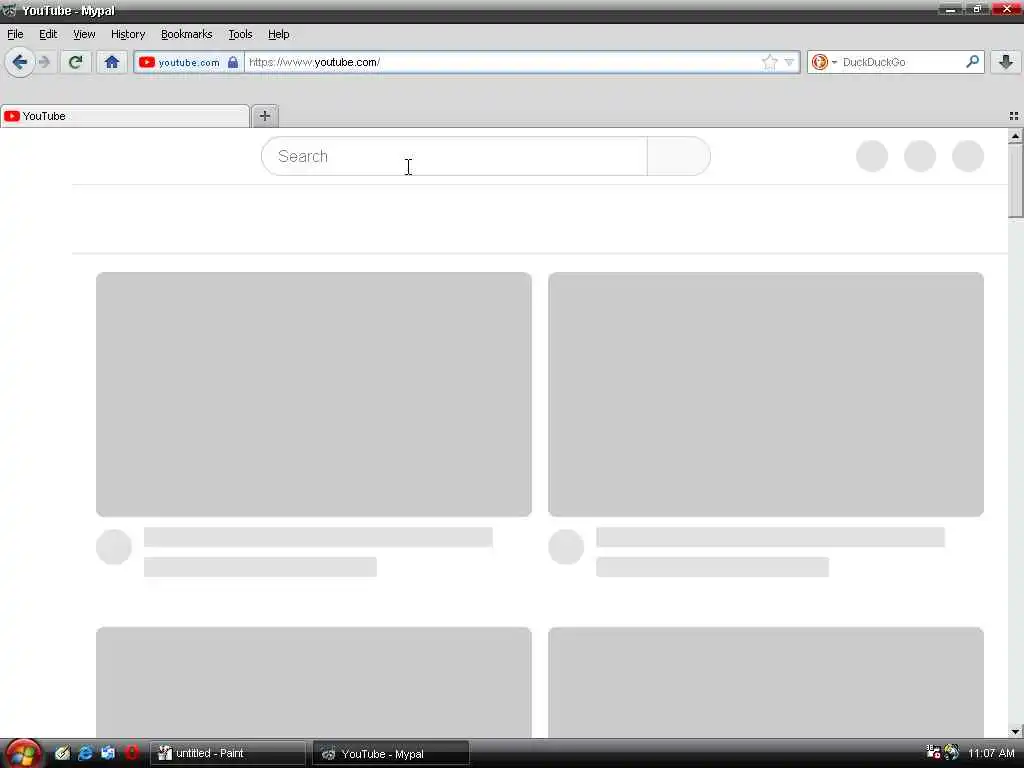The width and height of the screenshot is (1024, 768).
Task: Open the History menu
Action: (x=128, y=34)
